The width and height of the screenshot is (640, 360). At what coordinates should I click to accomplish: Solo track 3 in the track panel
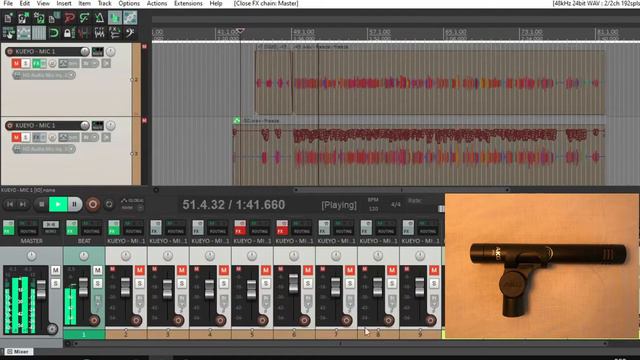pyautogui.click(x=25, y=138)
